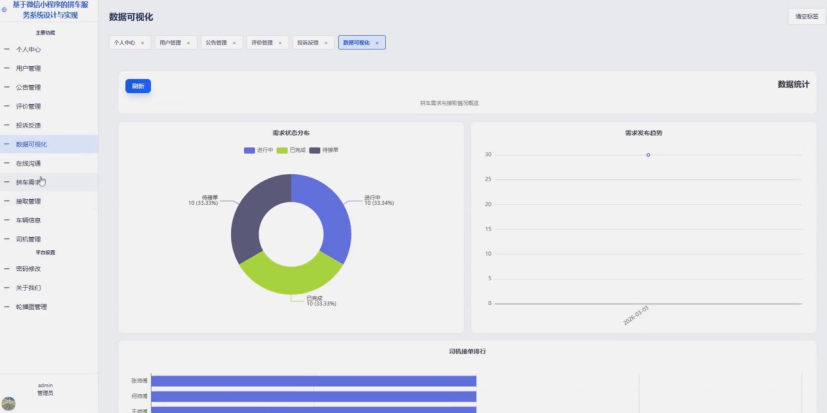Image resolution: width=827 pixels, height=413 pixels.
Task: Click the admin username in the sidebar footer
Action: [x=45, y=386]
